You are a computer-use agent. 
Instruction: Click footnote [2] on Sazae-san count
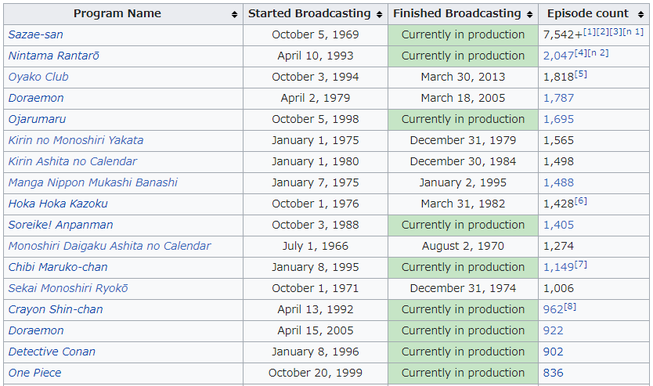603,32
